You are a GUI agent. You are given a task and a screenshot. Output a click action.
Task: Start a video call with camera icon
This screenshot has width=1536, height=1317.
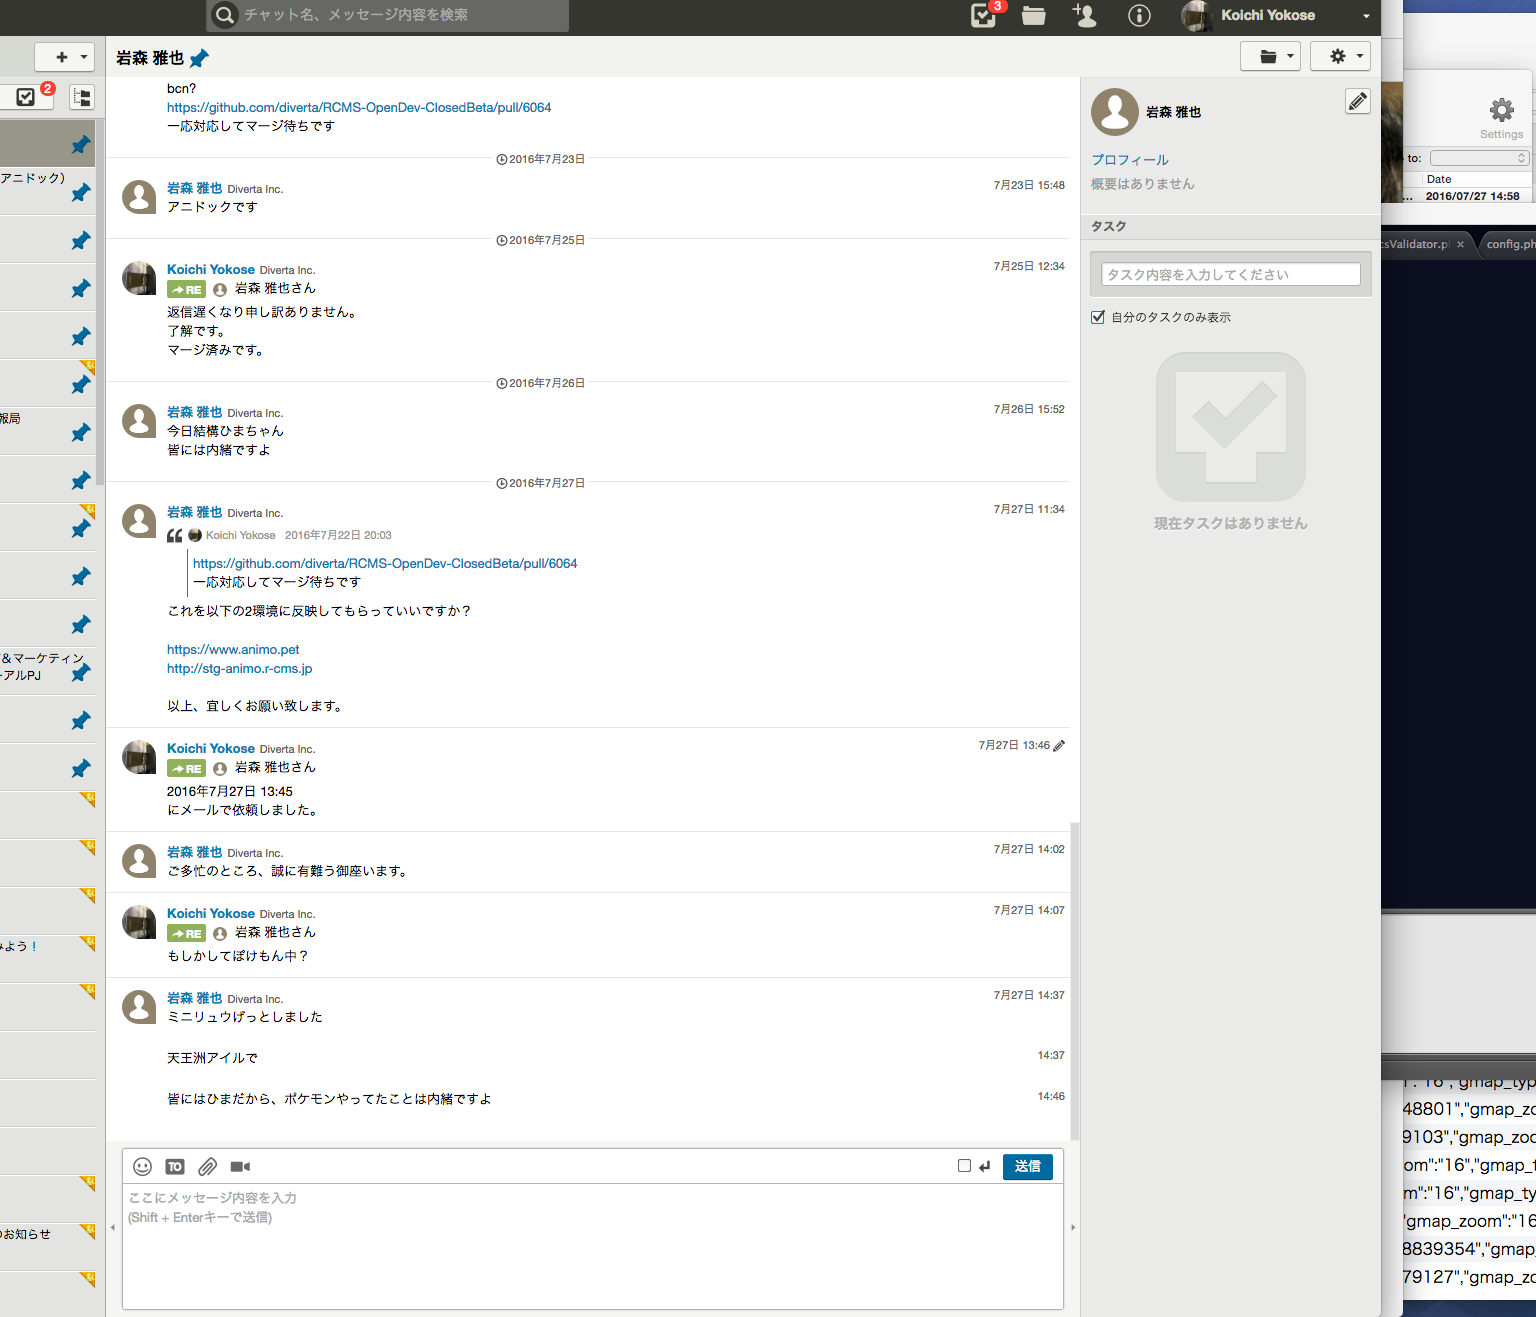pyautogui.click(x=240, y=1167)
